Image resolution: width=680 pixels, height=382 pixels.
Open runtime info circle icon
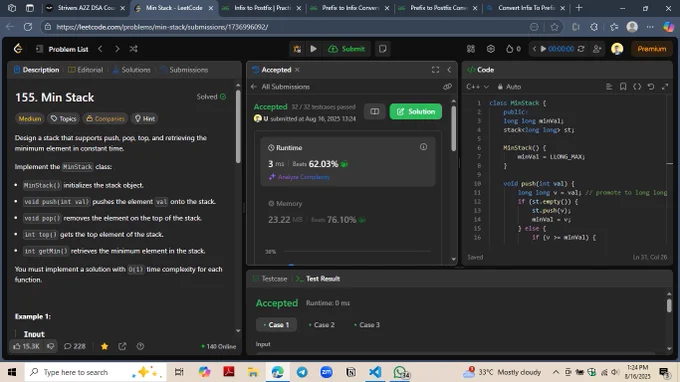423,147
